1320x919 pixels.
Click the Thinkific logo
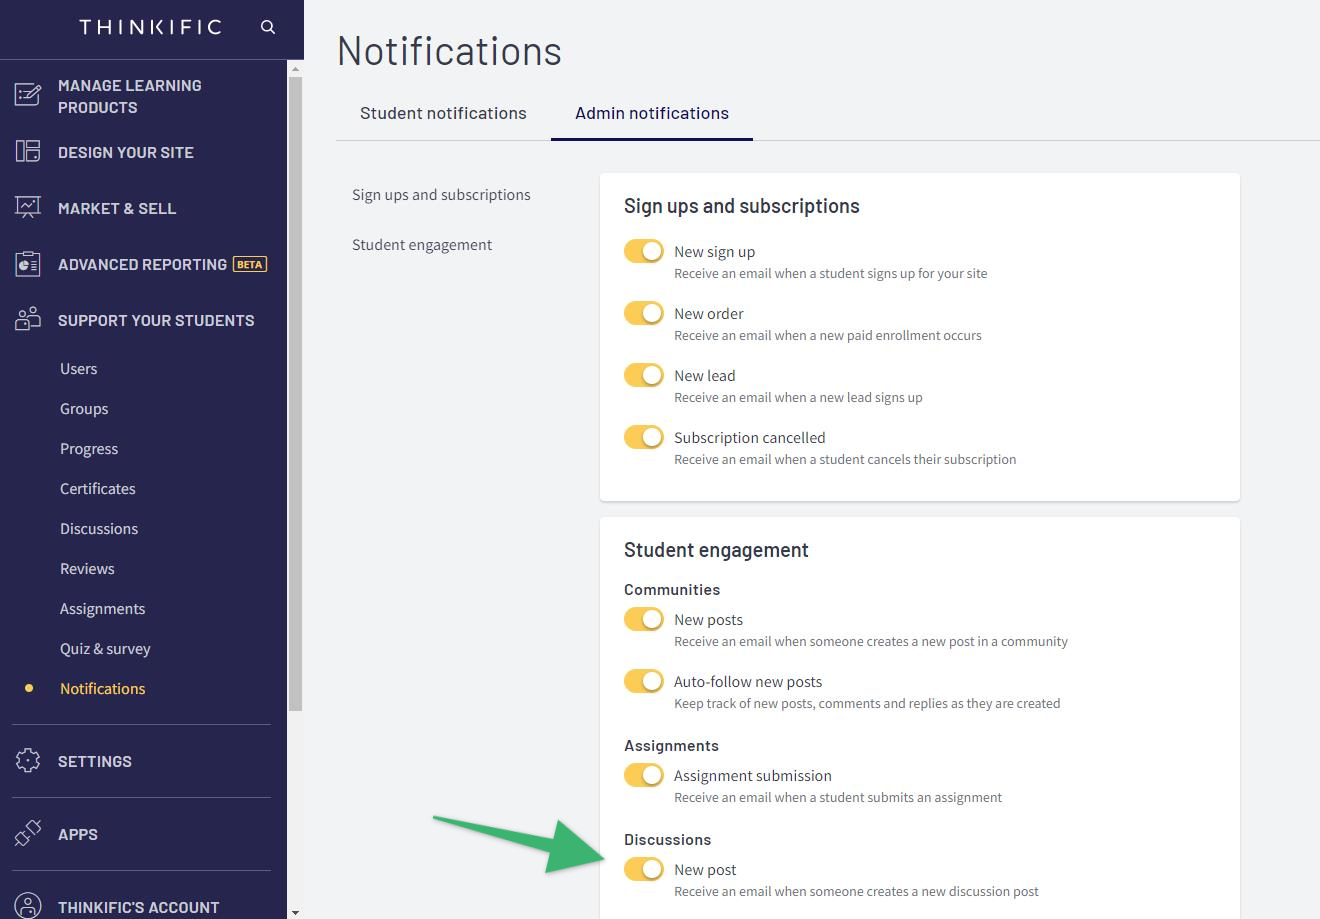point(150,27)
